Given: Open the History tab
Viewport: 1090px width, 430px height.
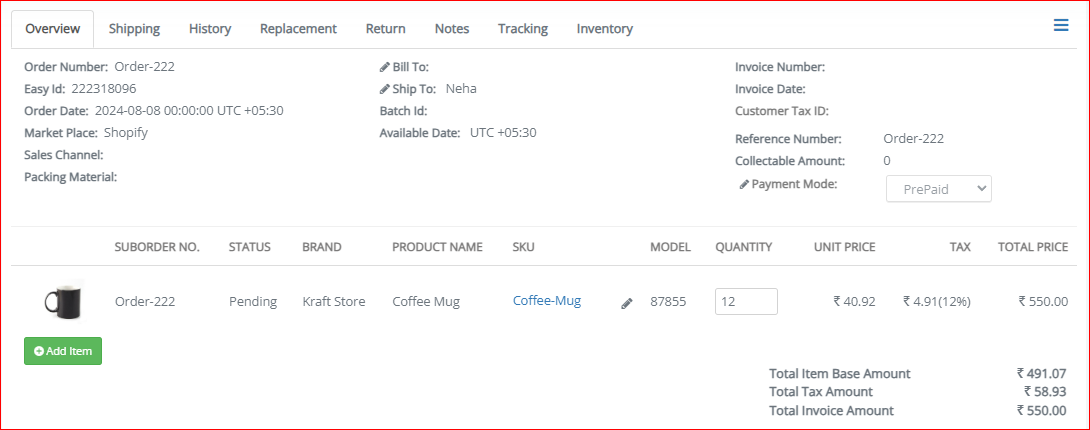Looking at the screenshot, I should tap(210, 29).
